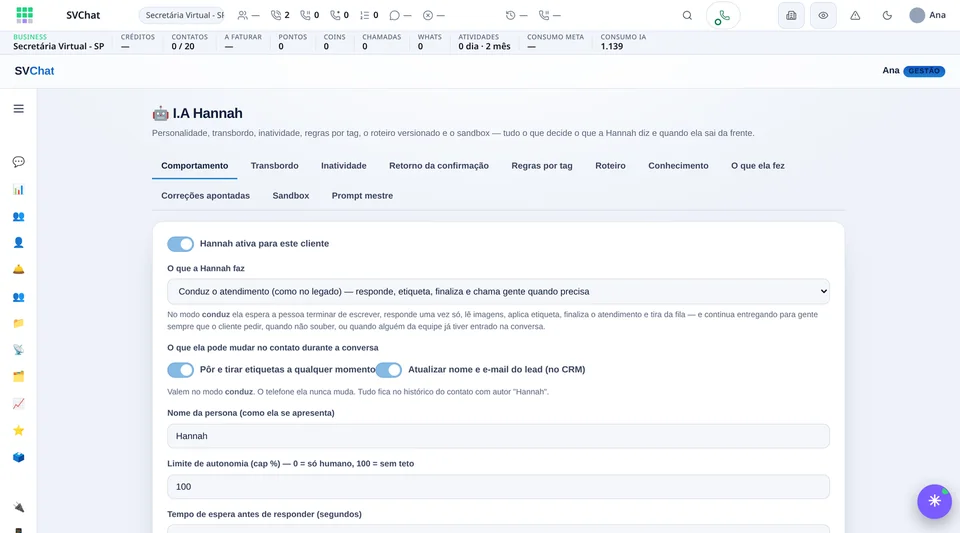This screenshot has width=960, height=533.
Task: Open the yellow folder sidebar icon
Action: pyautogui.click(x=18, y=323)
